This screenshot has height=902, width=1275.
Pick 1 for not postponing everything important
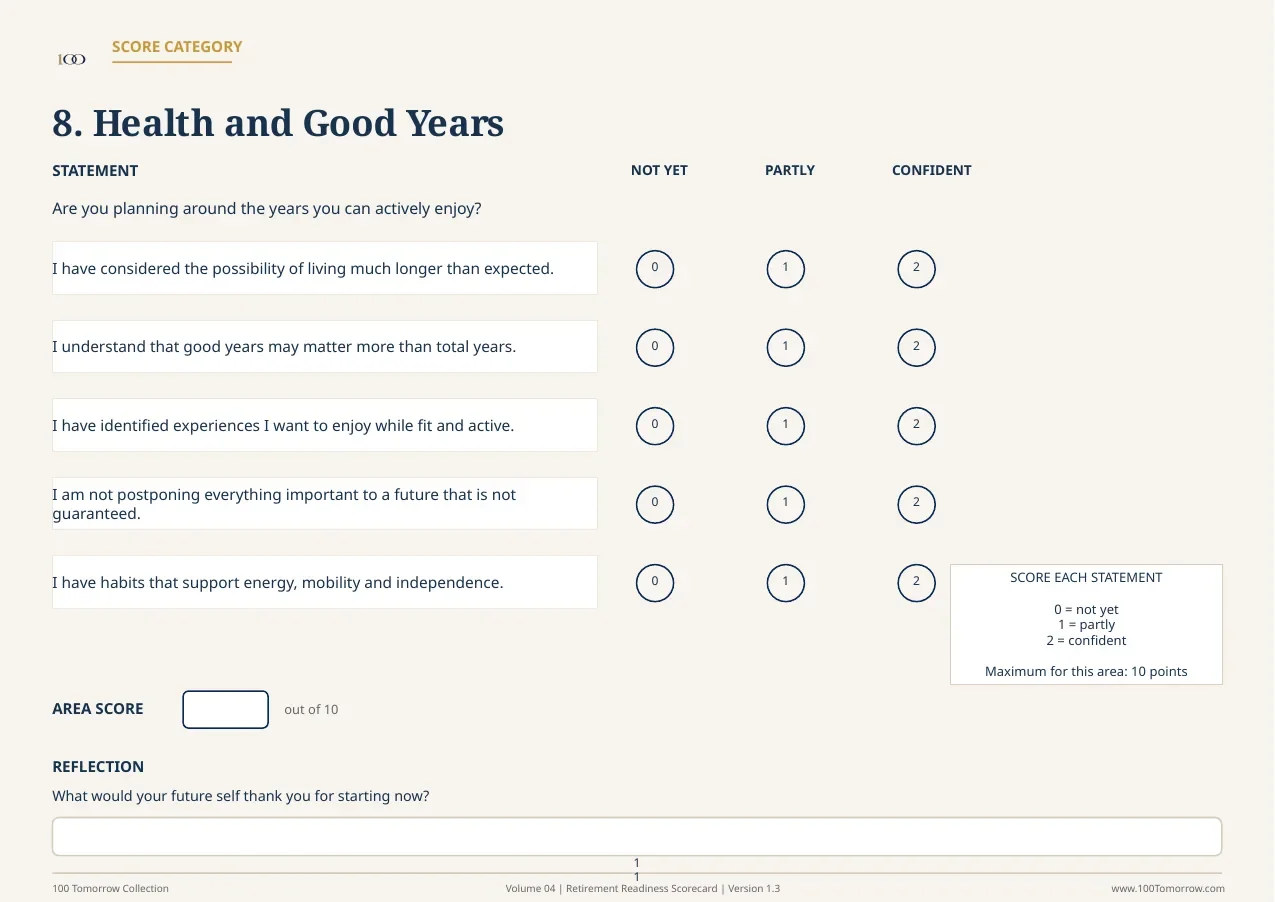(x=786, y=504)
